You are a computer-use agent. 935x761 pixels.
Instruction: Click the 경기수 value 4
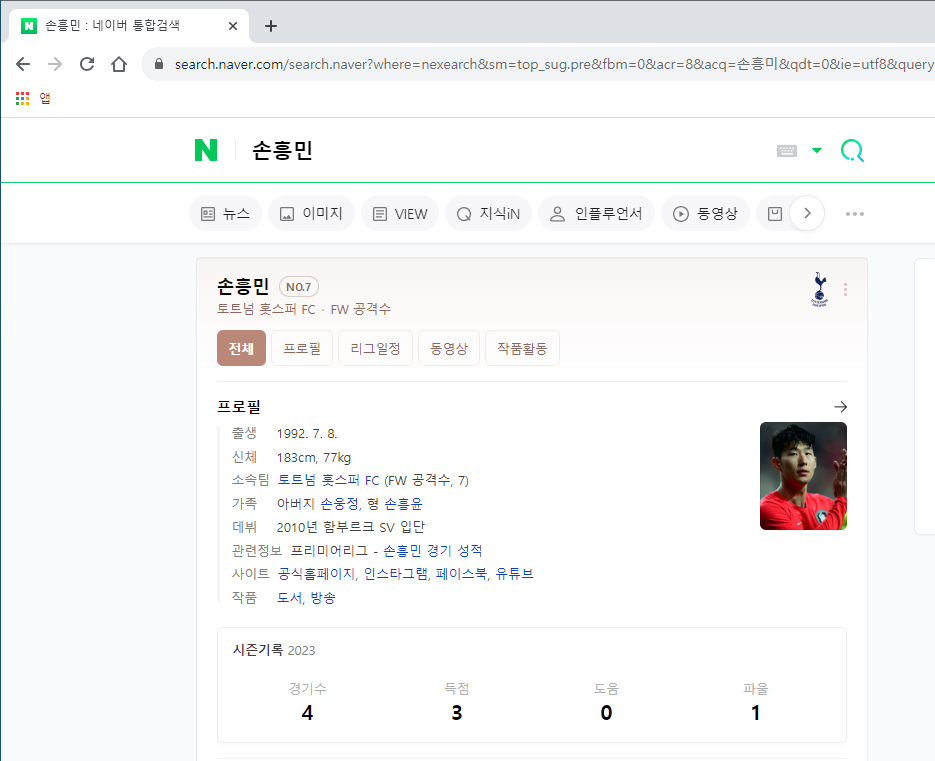tap(307, 713)
